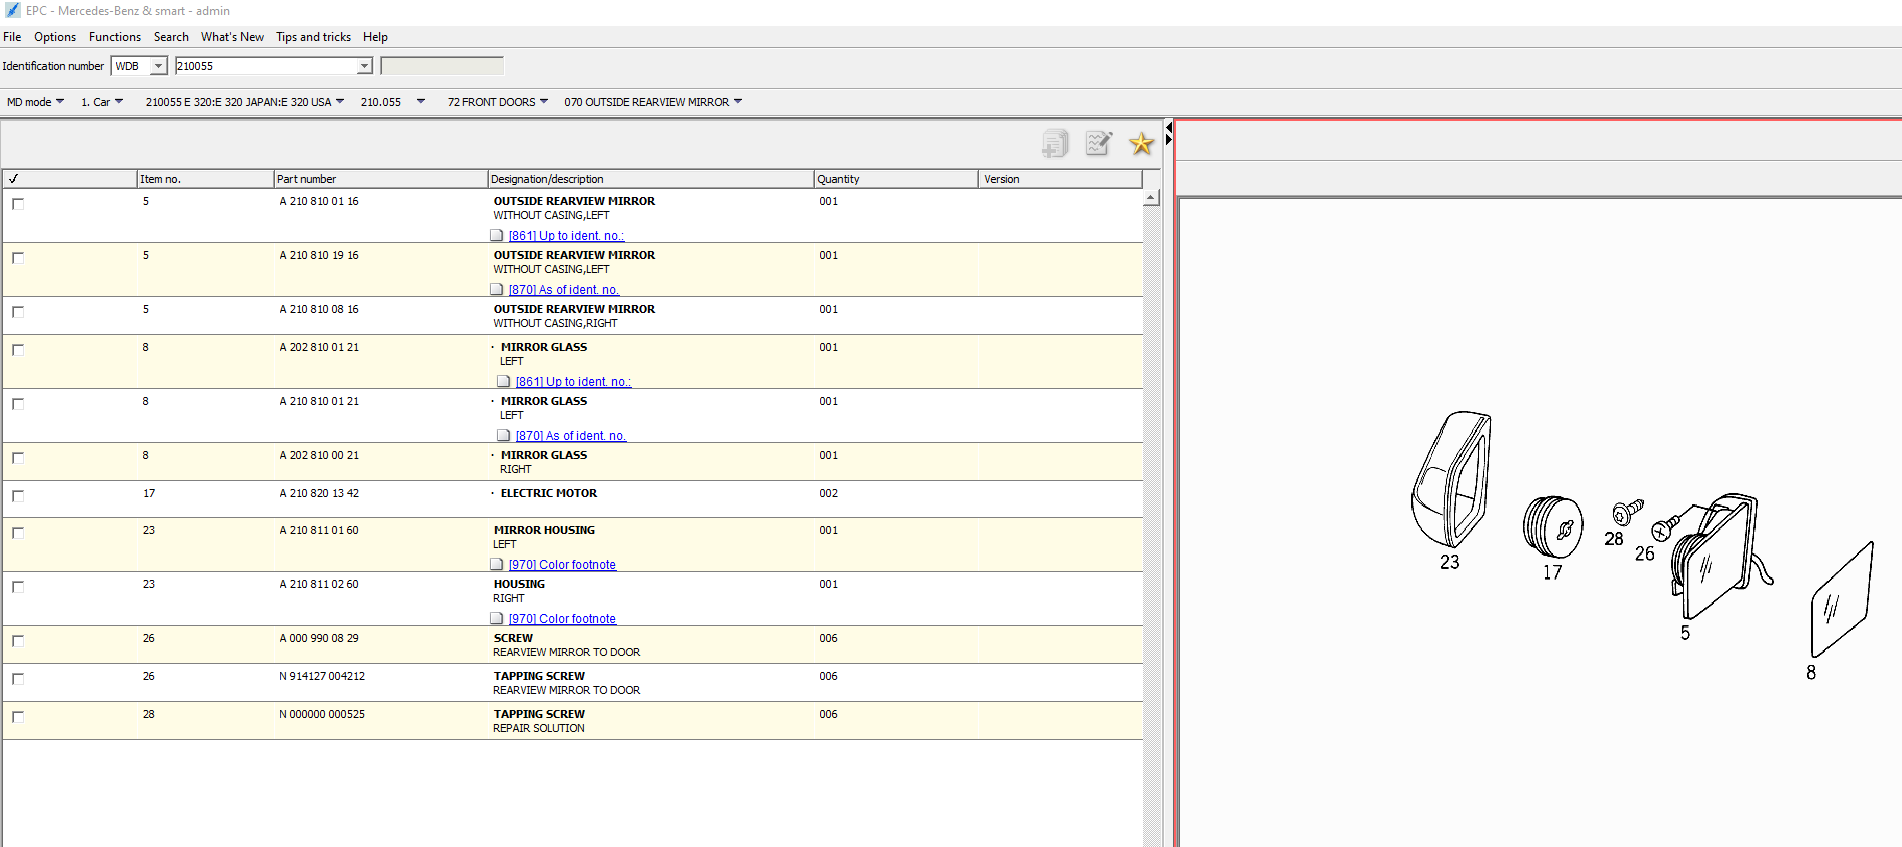Select part 23 mirror housing in diagram
Screen dimensions: 1902x847
tap(1451, 480)
